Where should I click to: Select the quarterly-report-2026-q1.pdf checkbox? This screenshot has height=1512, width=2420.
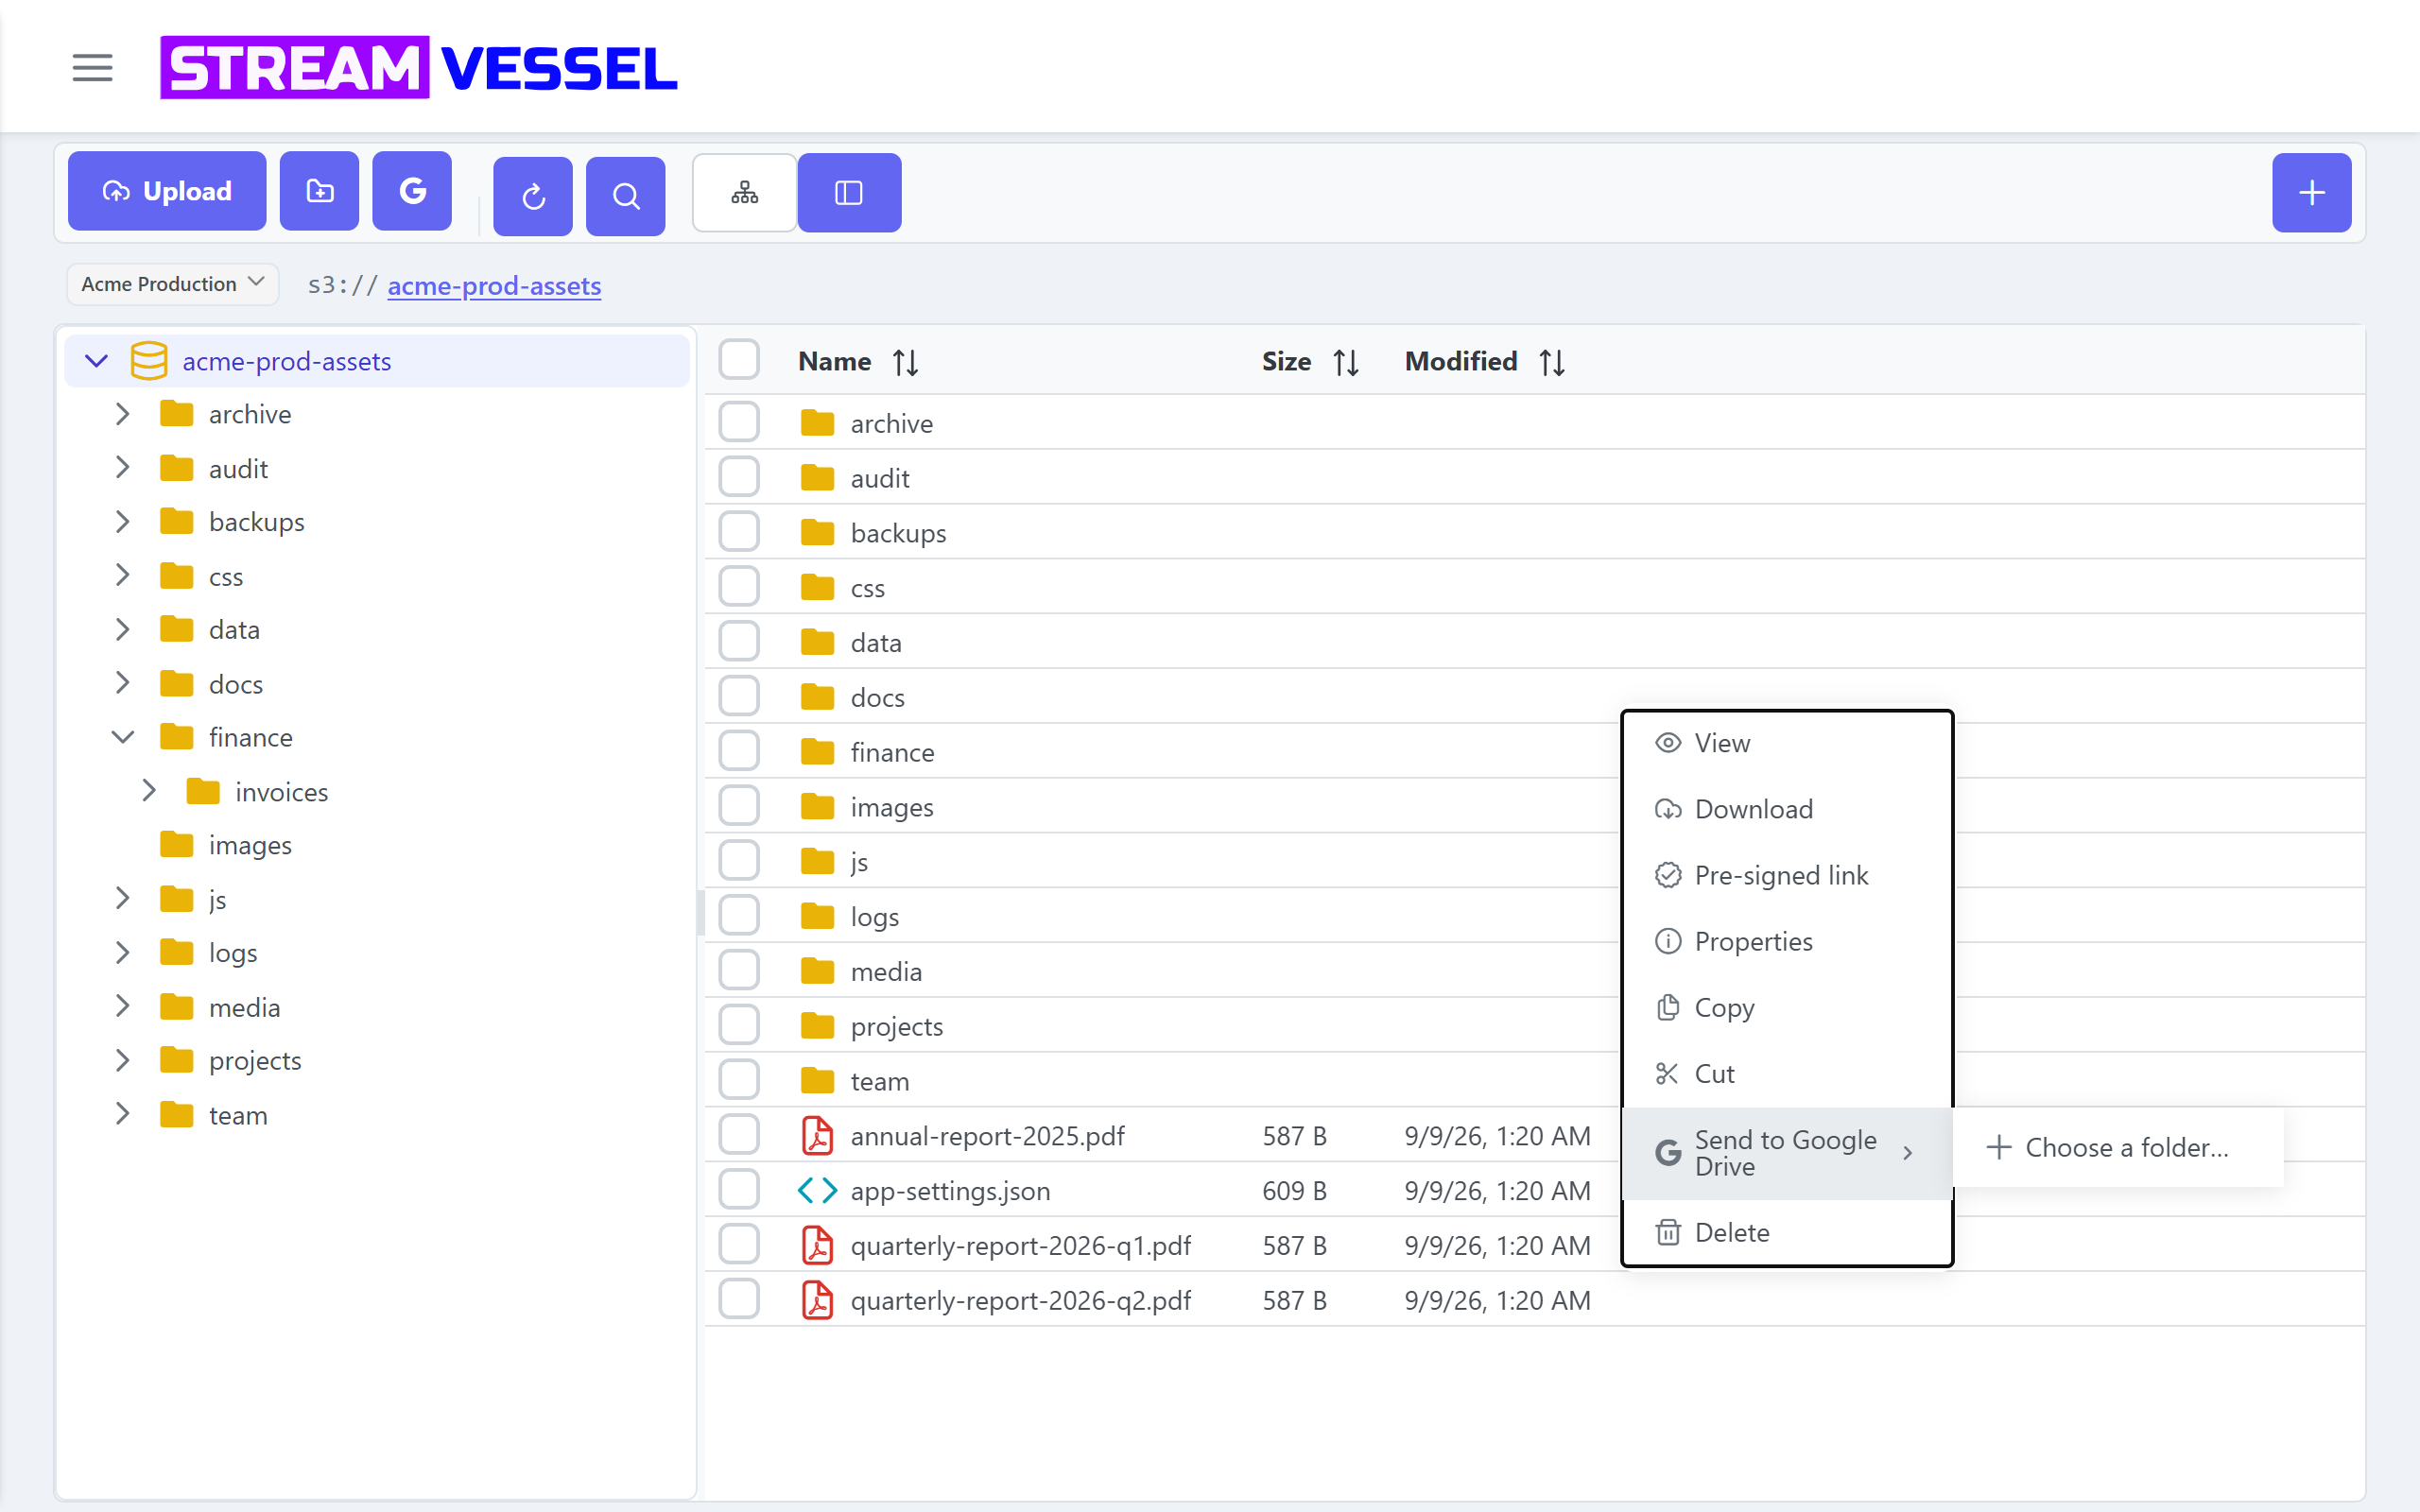[x=739, y=1245]
